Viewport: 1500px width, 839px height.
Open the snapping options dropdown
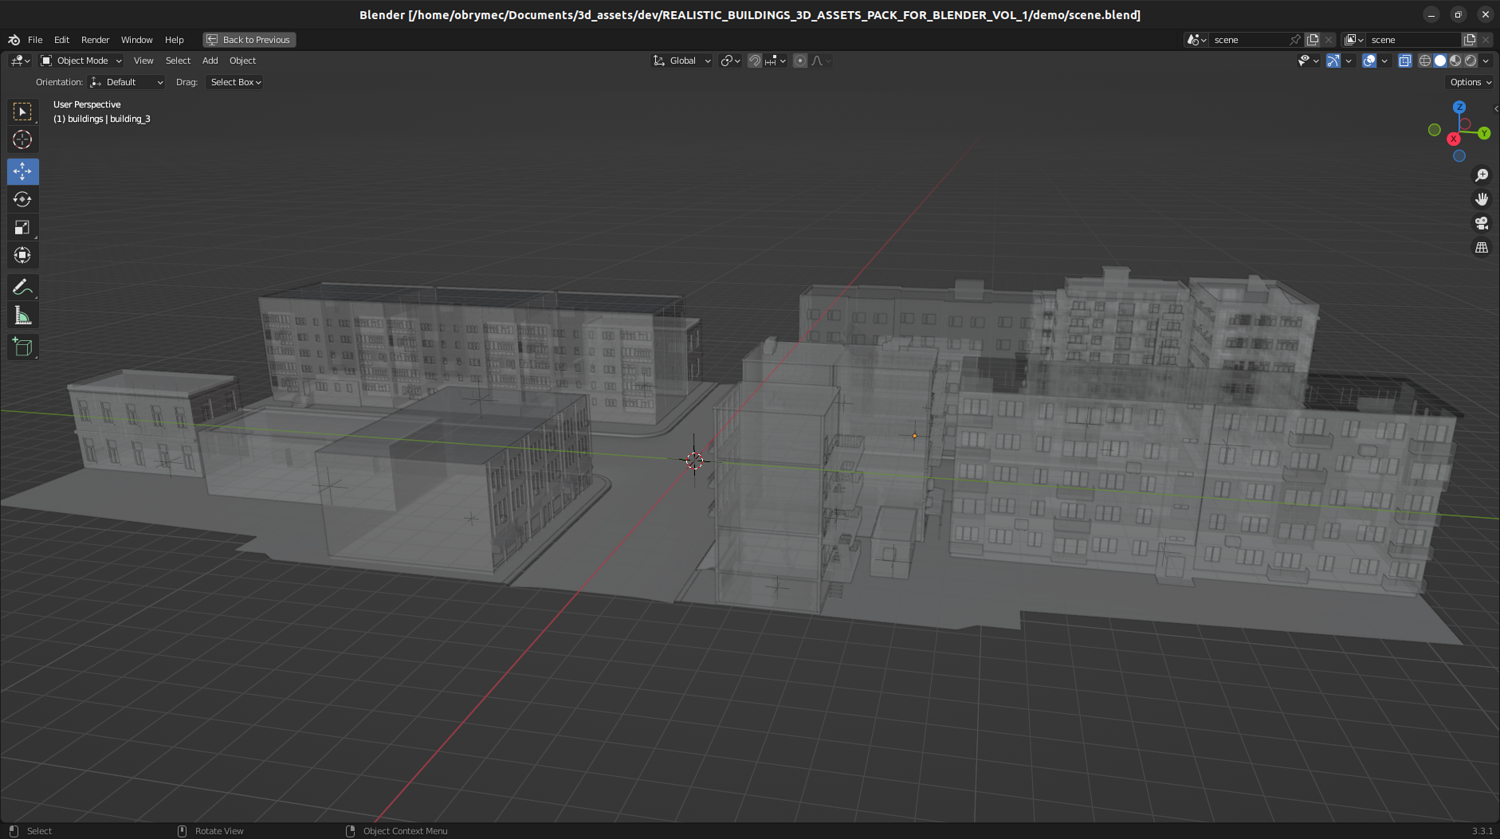pos(775,61)
